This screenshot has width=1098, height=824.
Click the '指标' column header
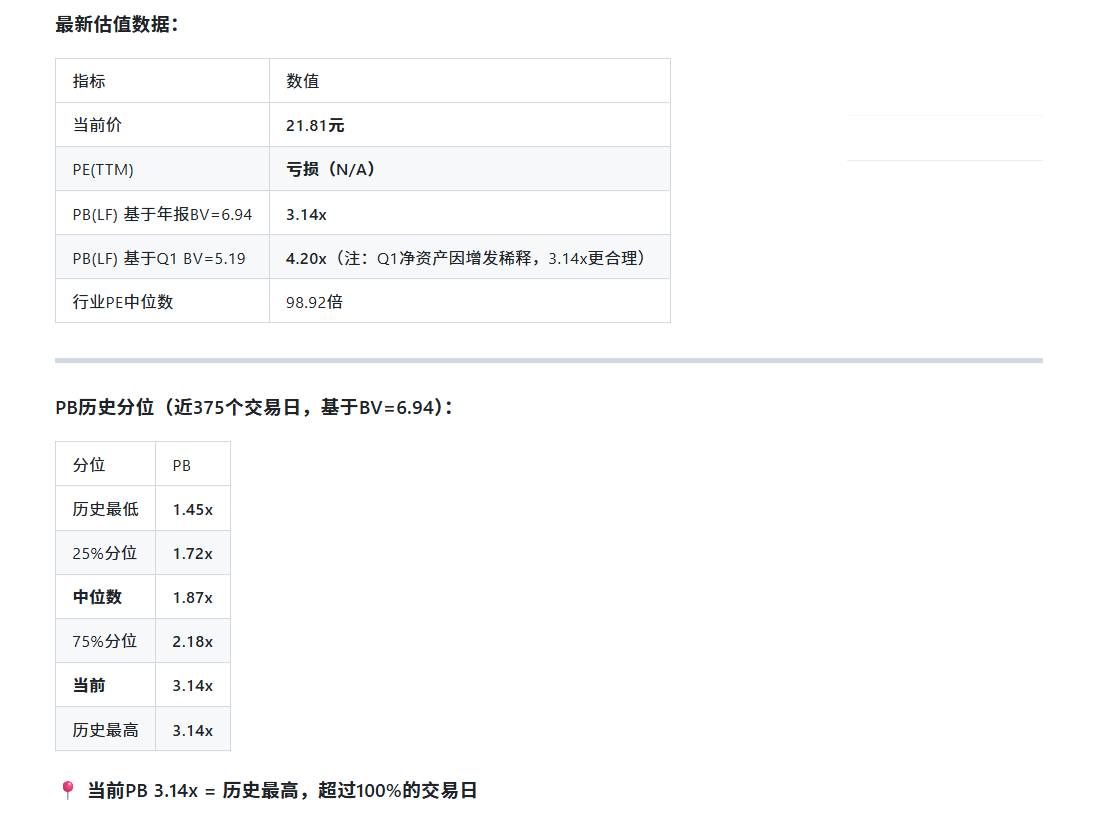(89, 81)
